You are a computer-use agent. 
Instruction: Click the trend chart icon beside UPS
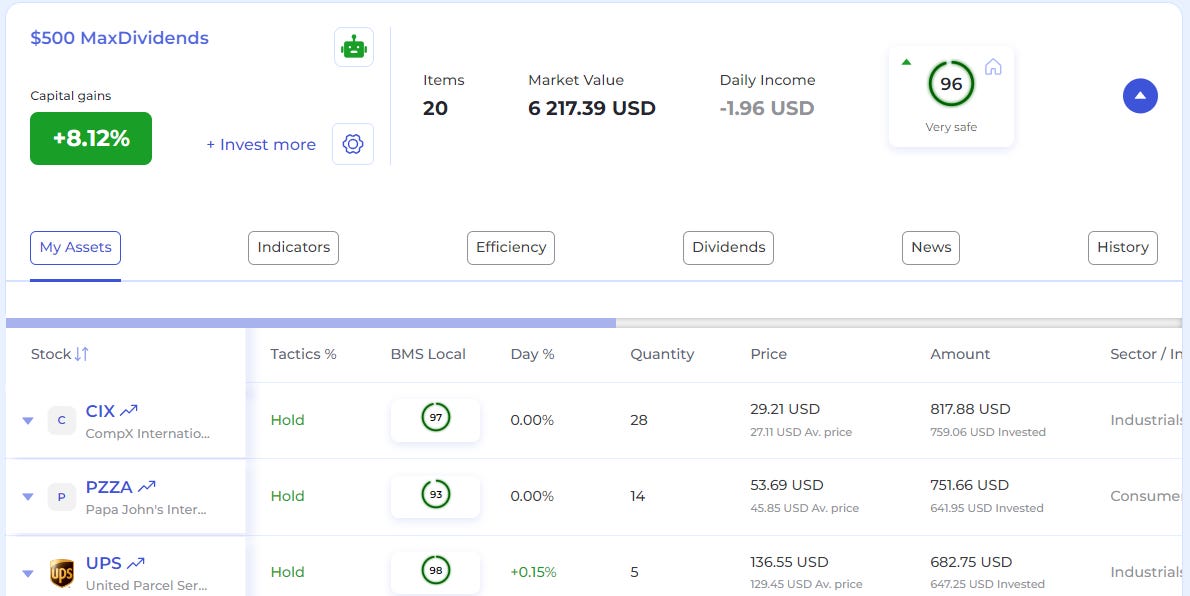tap(136, 563)
